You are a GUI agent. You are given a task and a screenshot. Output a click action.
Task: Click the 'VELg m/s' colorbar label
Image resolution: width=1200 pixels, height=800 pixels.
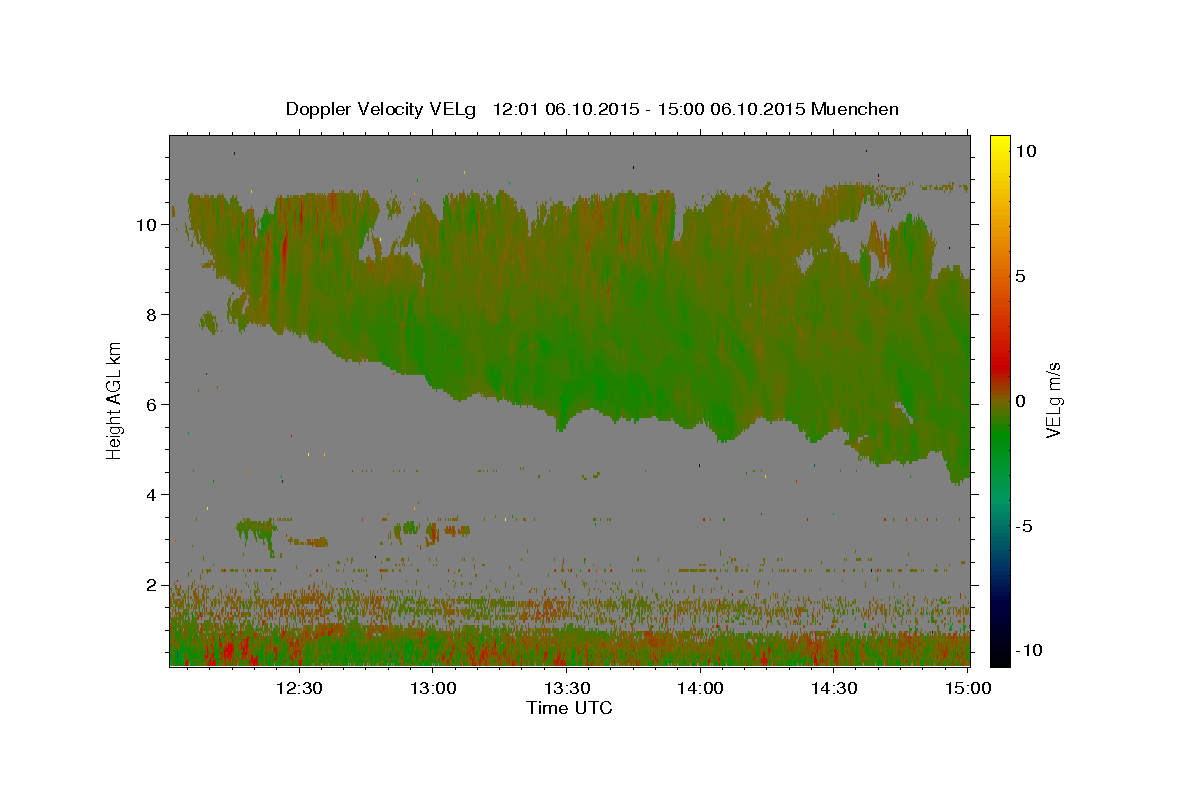click(x=1052, y=400)
